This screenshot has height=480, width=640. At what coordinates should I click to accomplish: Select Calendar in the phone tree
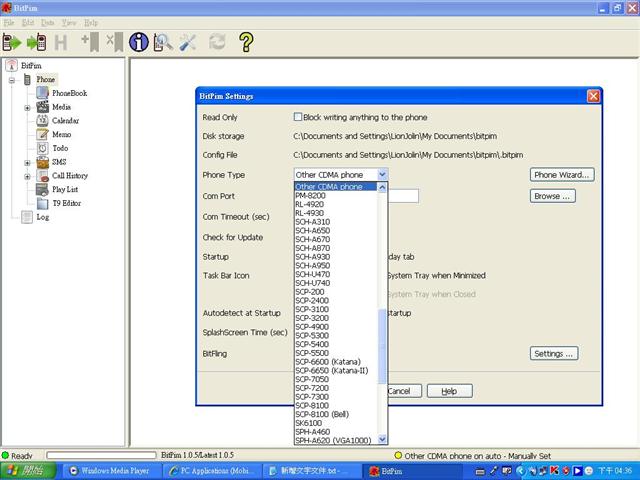(65, 120)
